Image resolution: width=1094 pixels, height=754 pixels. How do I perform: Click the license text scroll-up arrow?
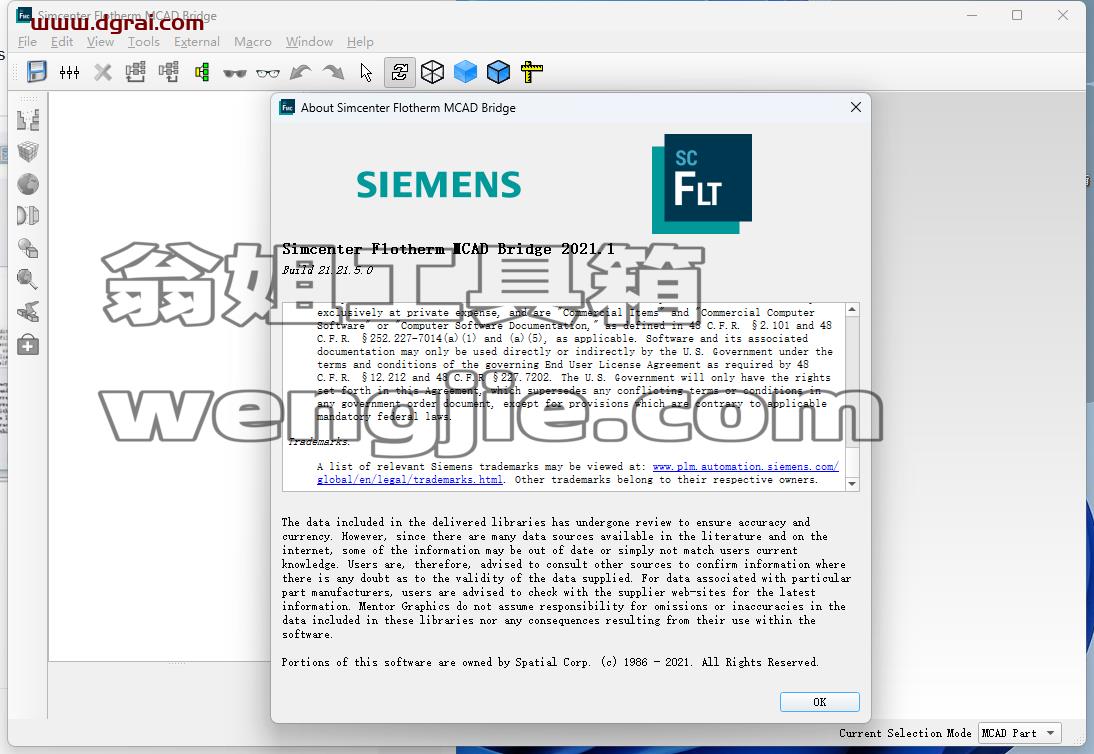tap(852, 309)
